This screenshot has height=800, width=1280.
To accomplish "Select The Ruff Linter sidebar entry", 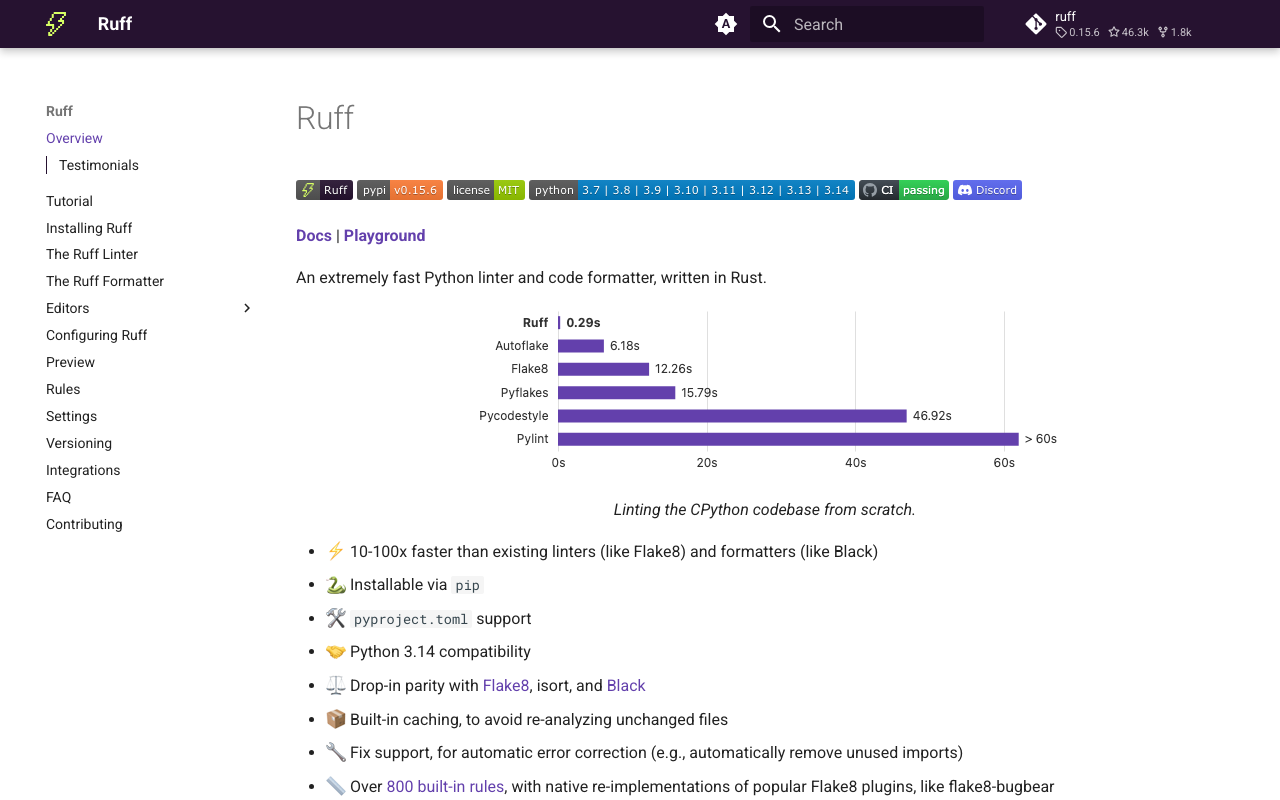I will [x=92, y=254].
